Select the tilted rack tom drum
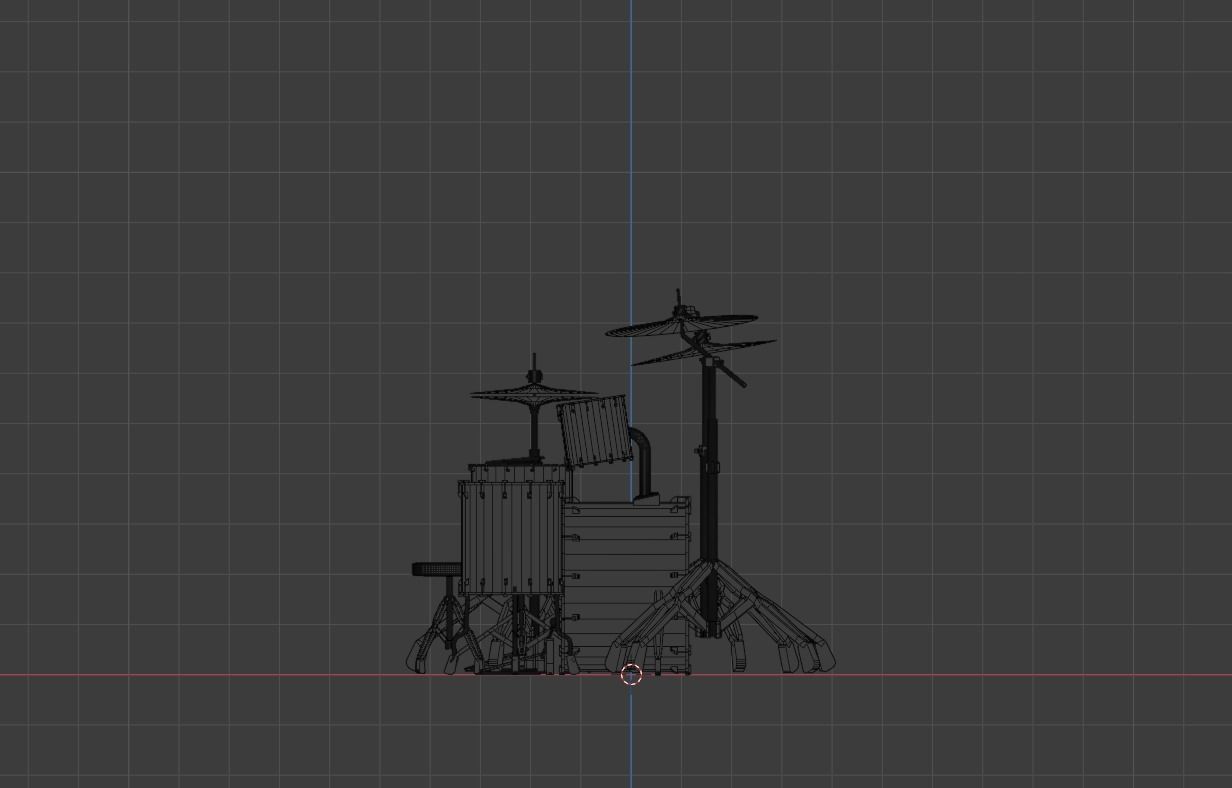 [595, 432]
